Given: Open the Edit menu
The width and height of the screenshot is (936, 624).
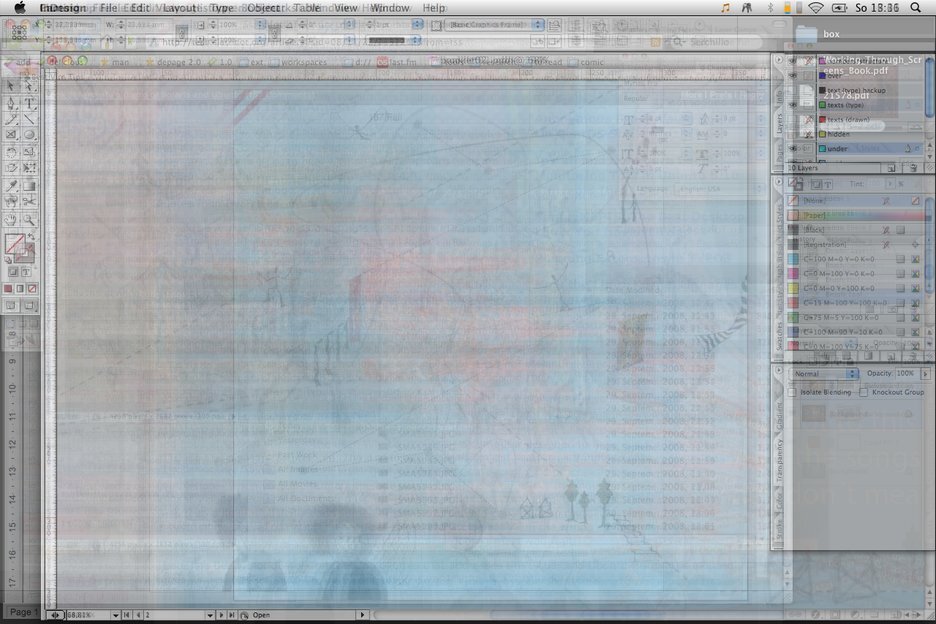Looking at the screenshot, I should click(x=140, y=8).
